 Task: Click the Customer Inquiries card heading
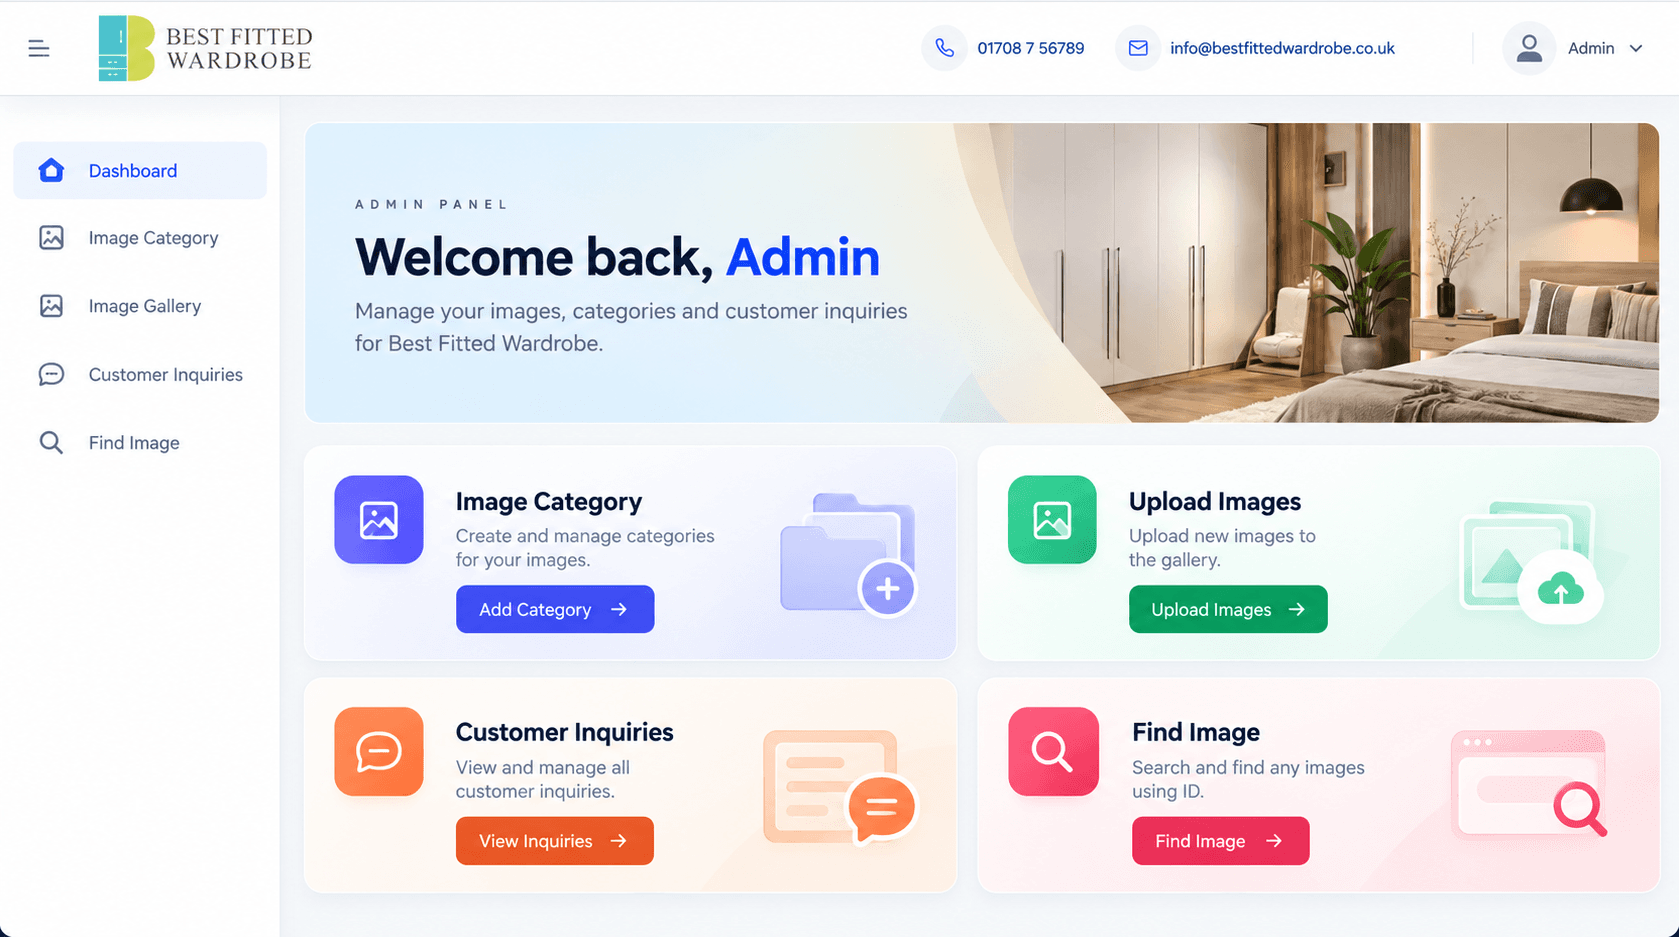click(x=565, y=732)
